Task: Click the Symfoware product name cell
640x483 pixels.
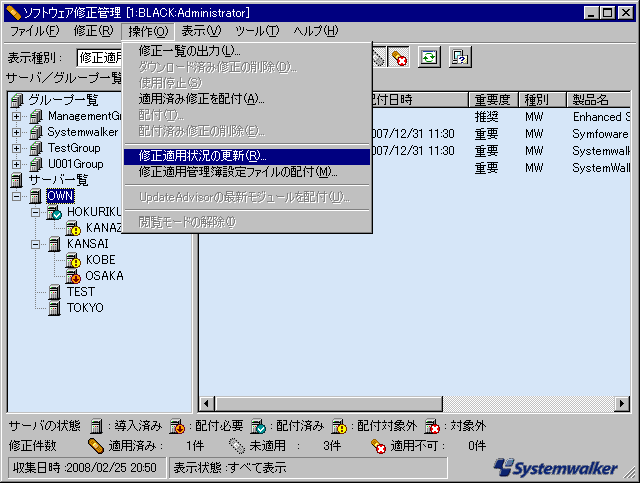Action: pyautogui.click(x=600, y=134)
